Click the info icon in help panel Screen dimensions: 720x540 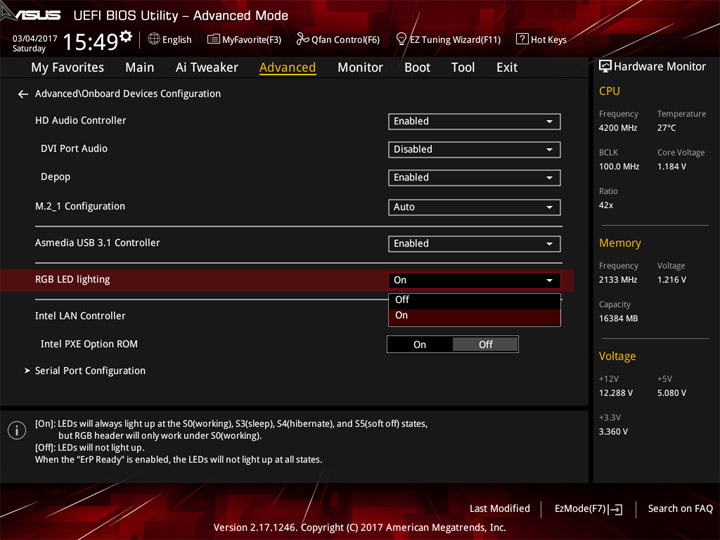pos(17,430)
